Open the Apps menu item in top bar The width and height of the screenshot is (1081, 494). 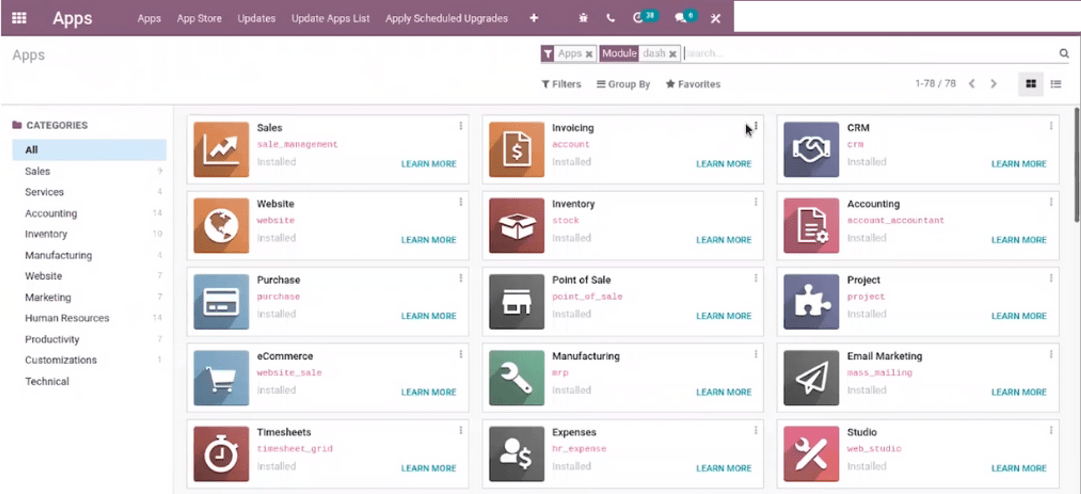tap(149, 19)
